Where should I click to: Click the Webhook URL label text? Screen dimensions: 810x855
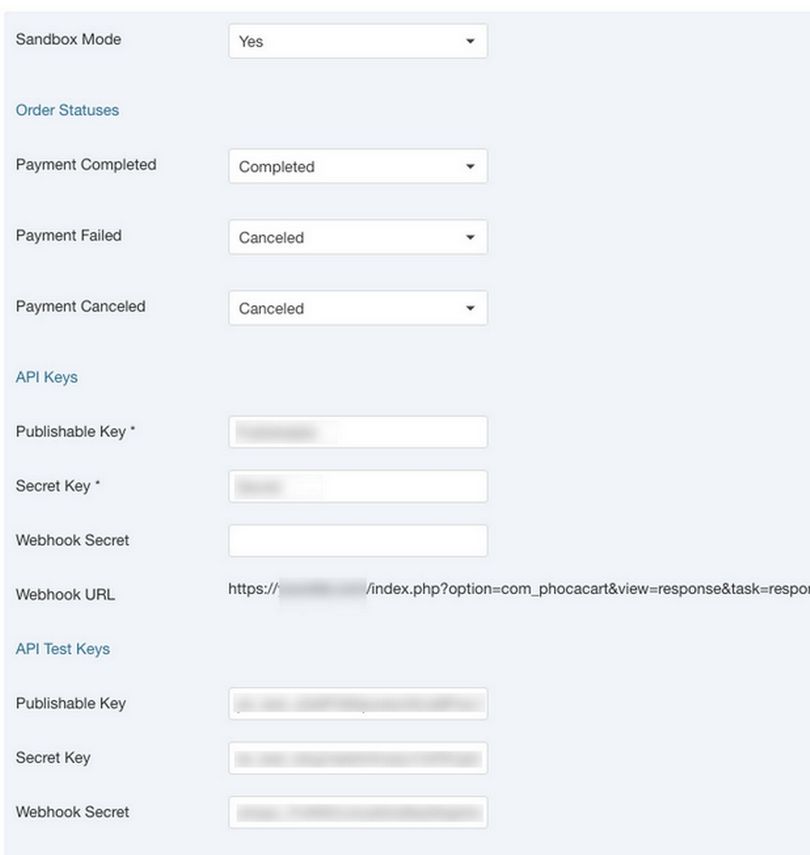click(x=65, y=594)
